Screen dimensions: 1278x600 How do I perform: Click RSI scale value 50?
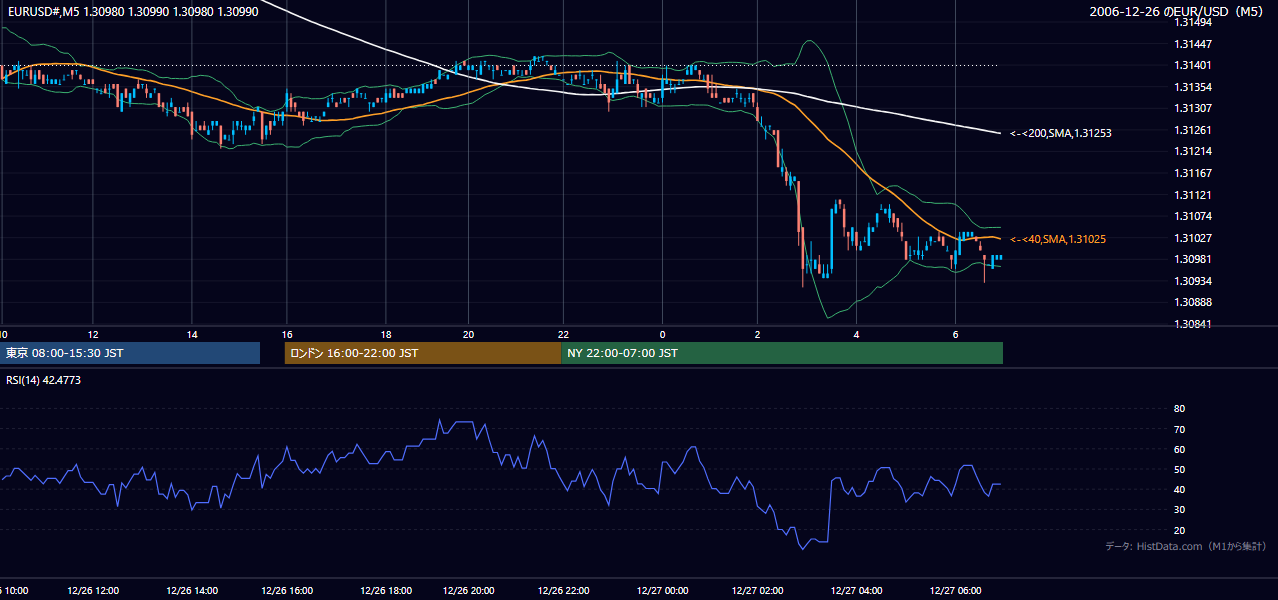click(1179, 469)
